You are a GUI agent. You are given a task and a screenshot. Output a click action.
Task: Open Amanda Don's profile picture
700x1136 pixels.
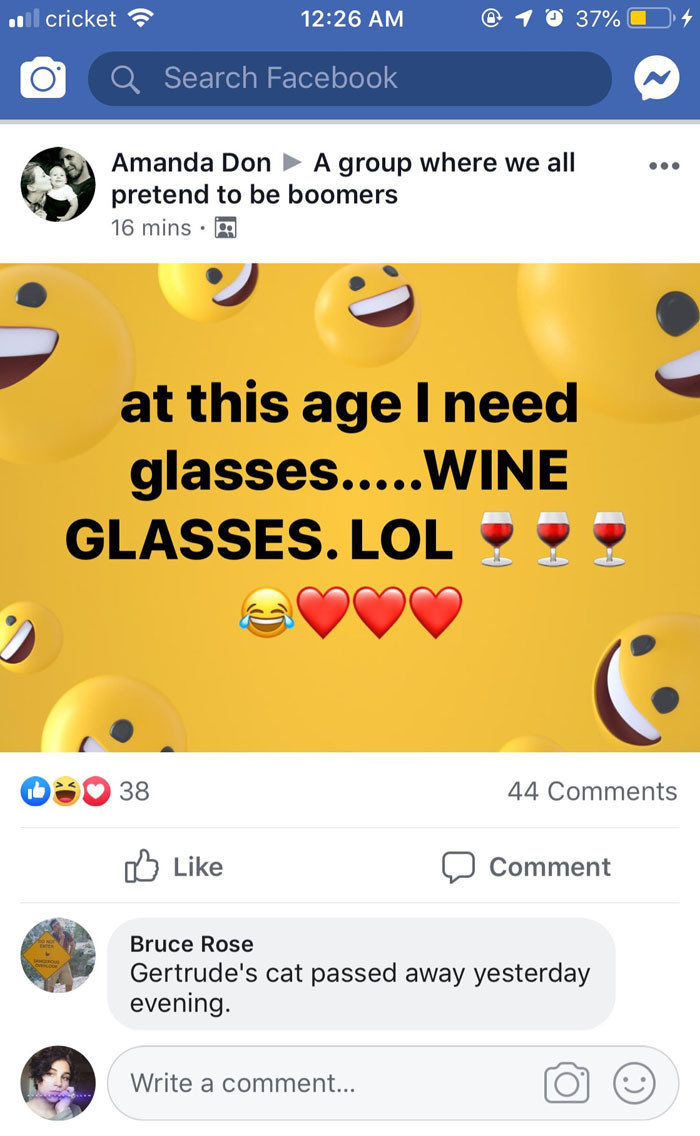(x=58, y=184)
